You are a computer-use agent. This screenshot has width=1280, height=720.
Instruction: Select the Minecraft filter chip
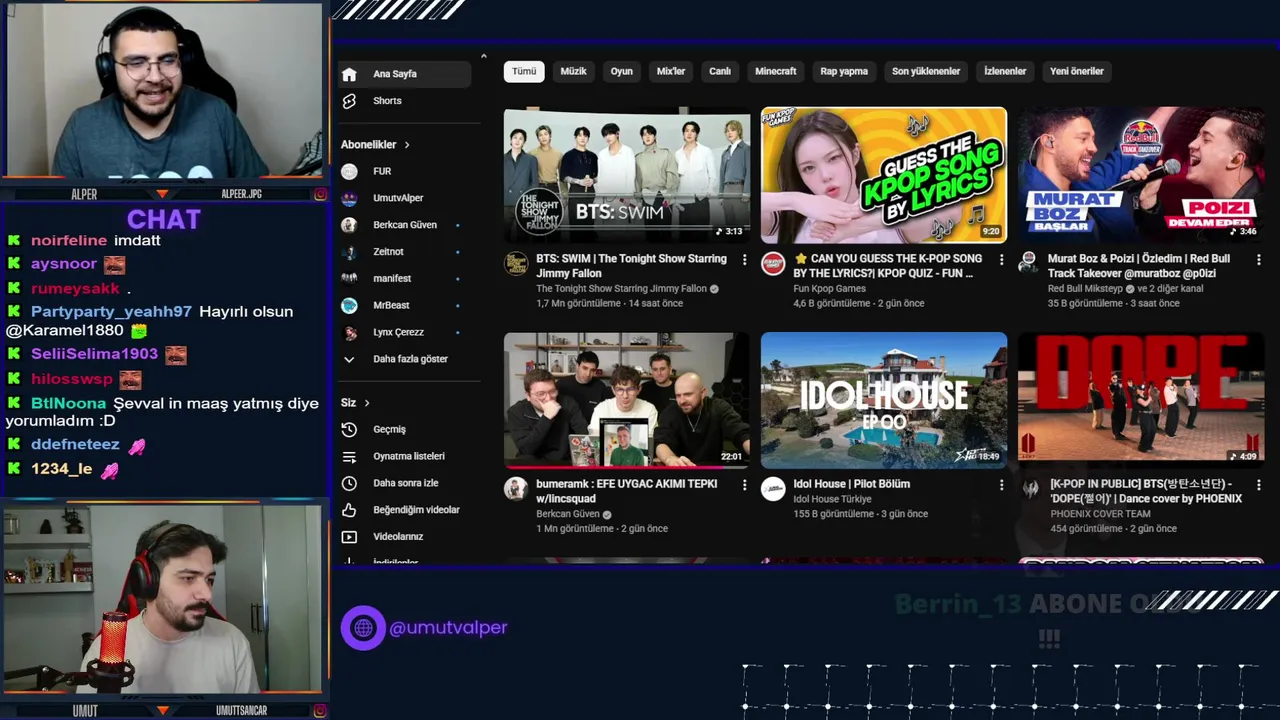pyautogui.click(x=776, y=72)
